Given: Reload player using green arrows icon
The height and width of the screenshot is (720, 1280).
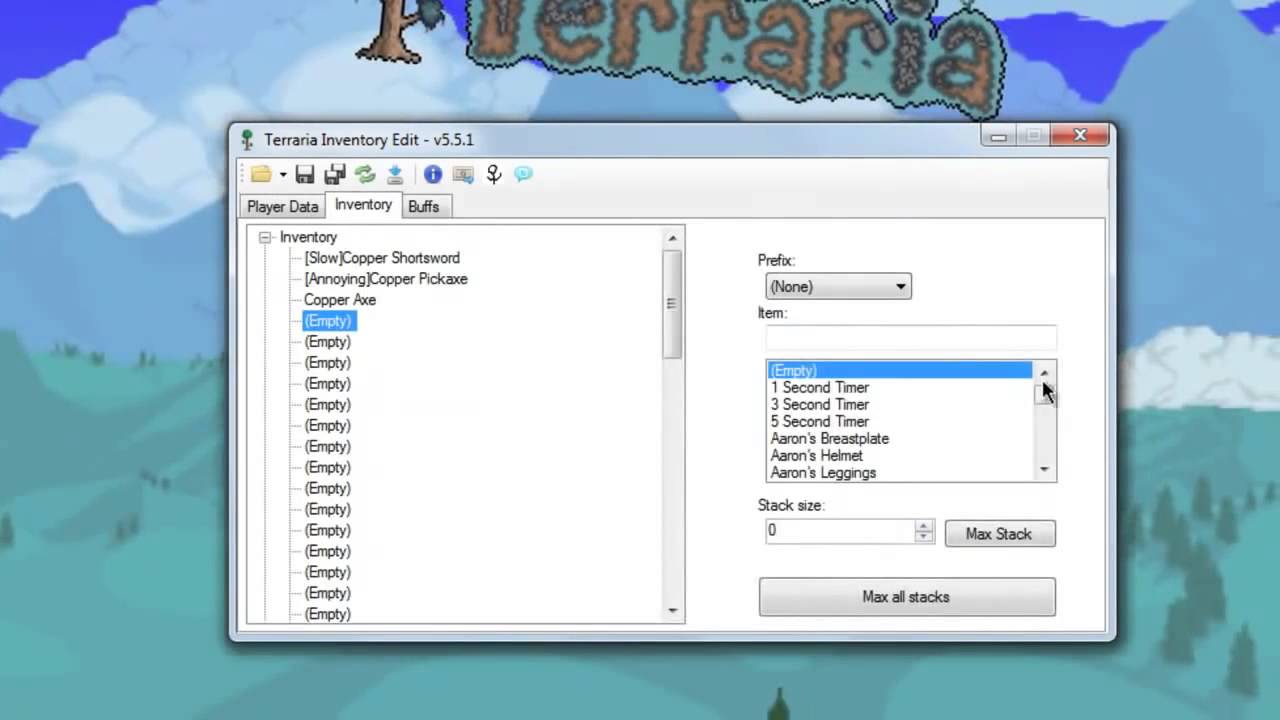Looking at the screenshot, I should click(365, 175).
